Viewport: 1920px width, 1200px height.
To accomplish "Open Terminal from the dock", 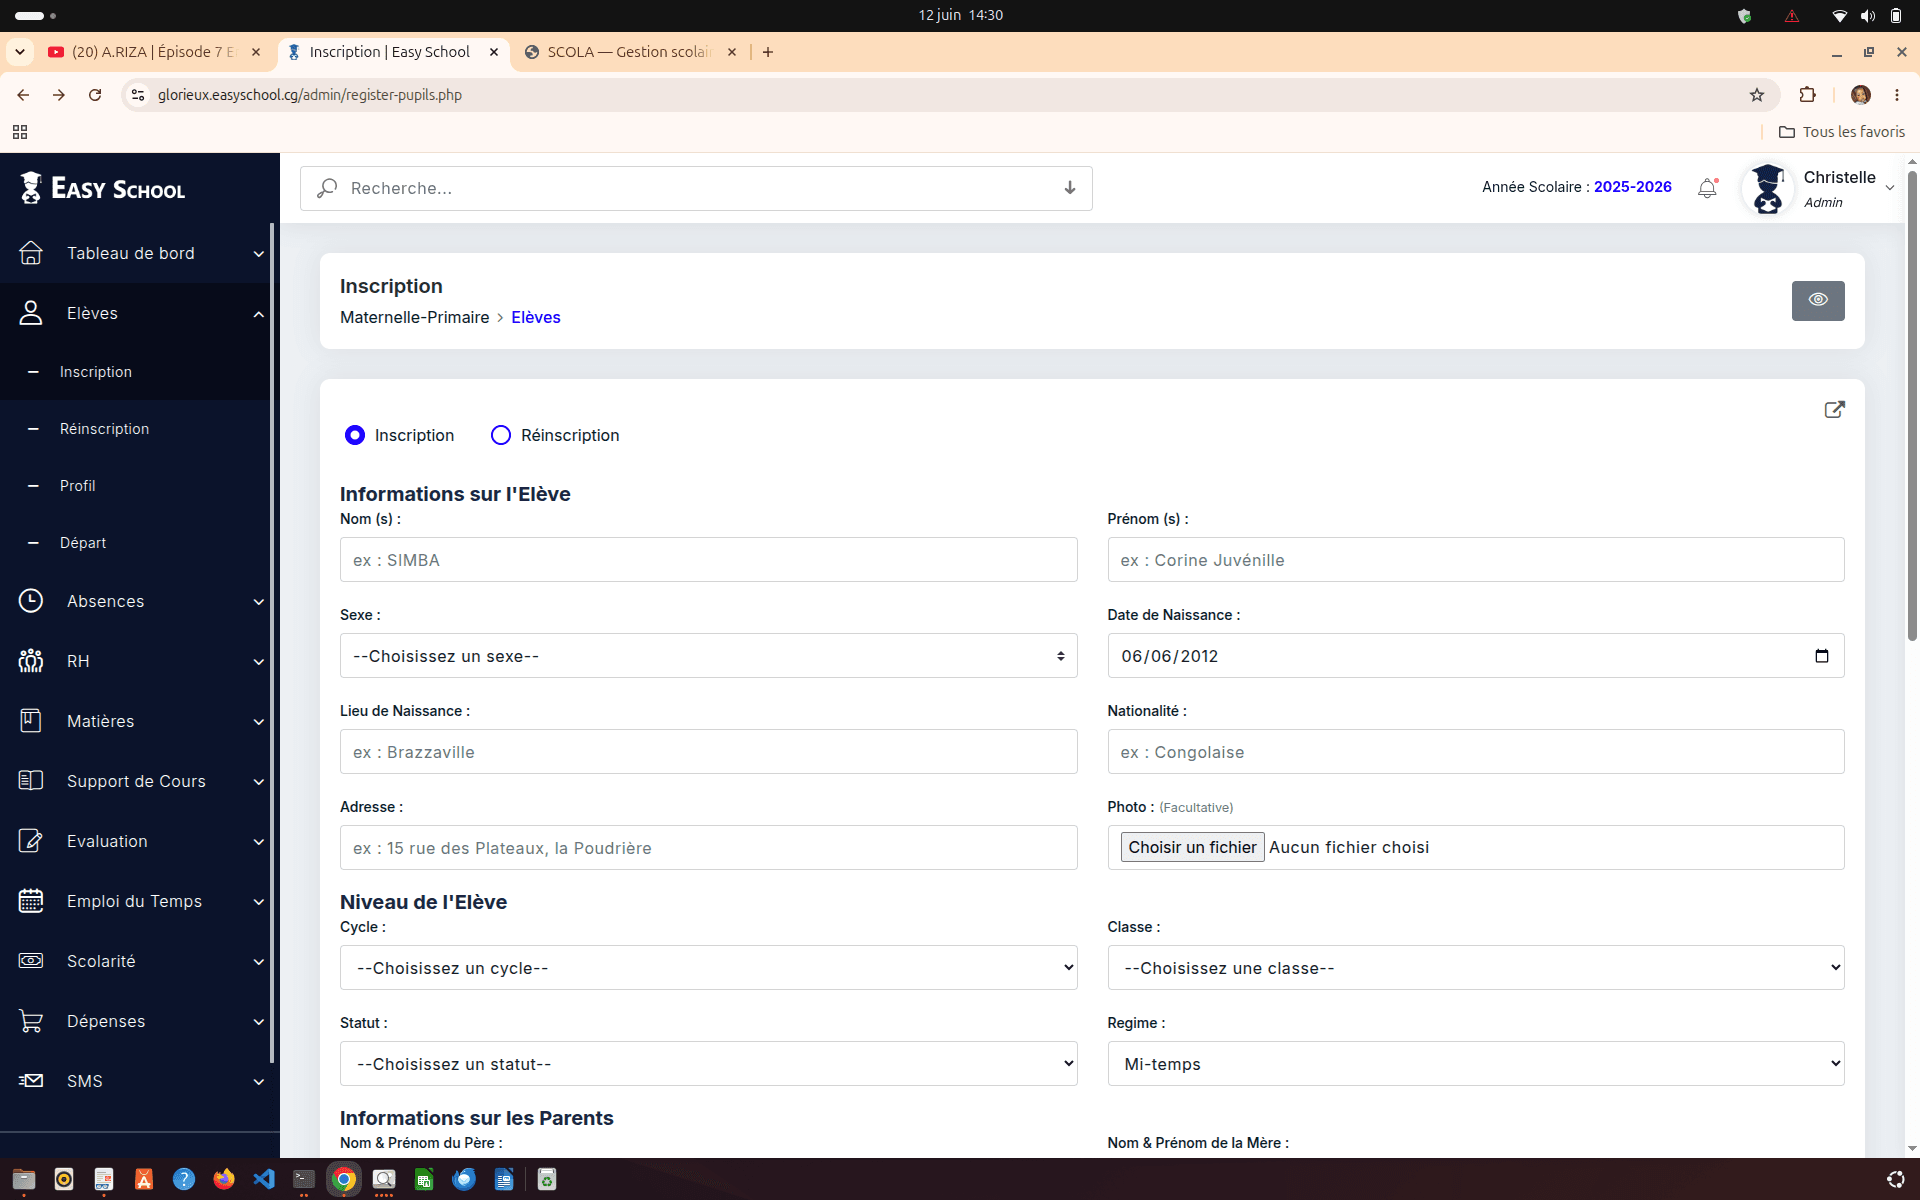I will click(x=304, y=1179).
